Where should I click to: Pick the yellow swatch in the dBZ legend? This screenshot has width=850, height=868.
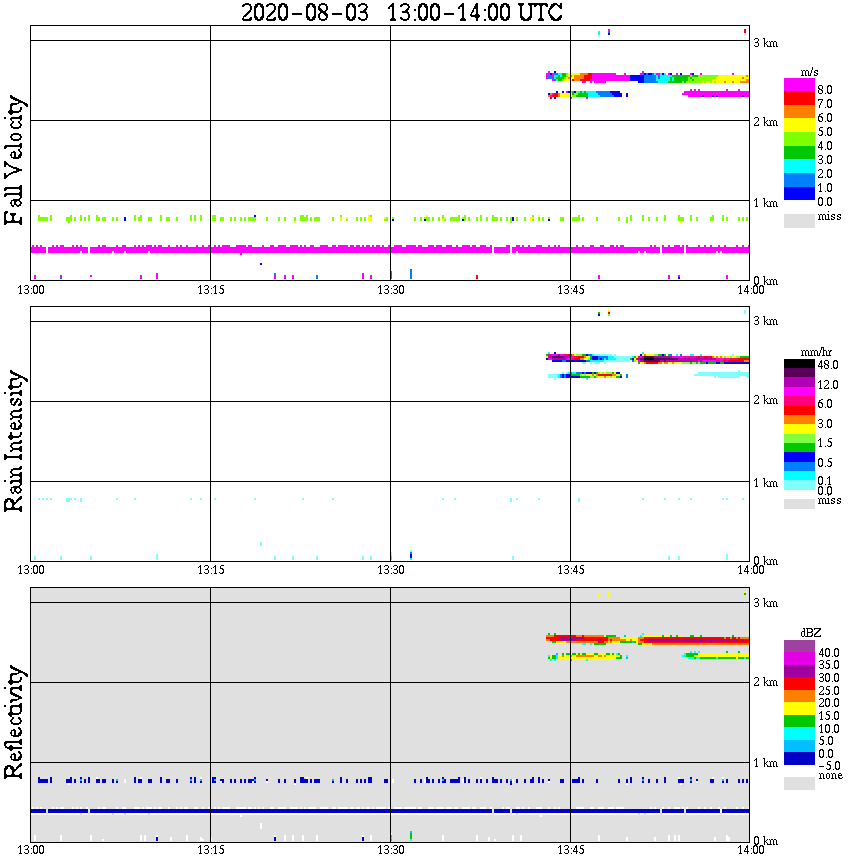coord(799,709)
